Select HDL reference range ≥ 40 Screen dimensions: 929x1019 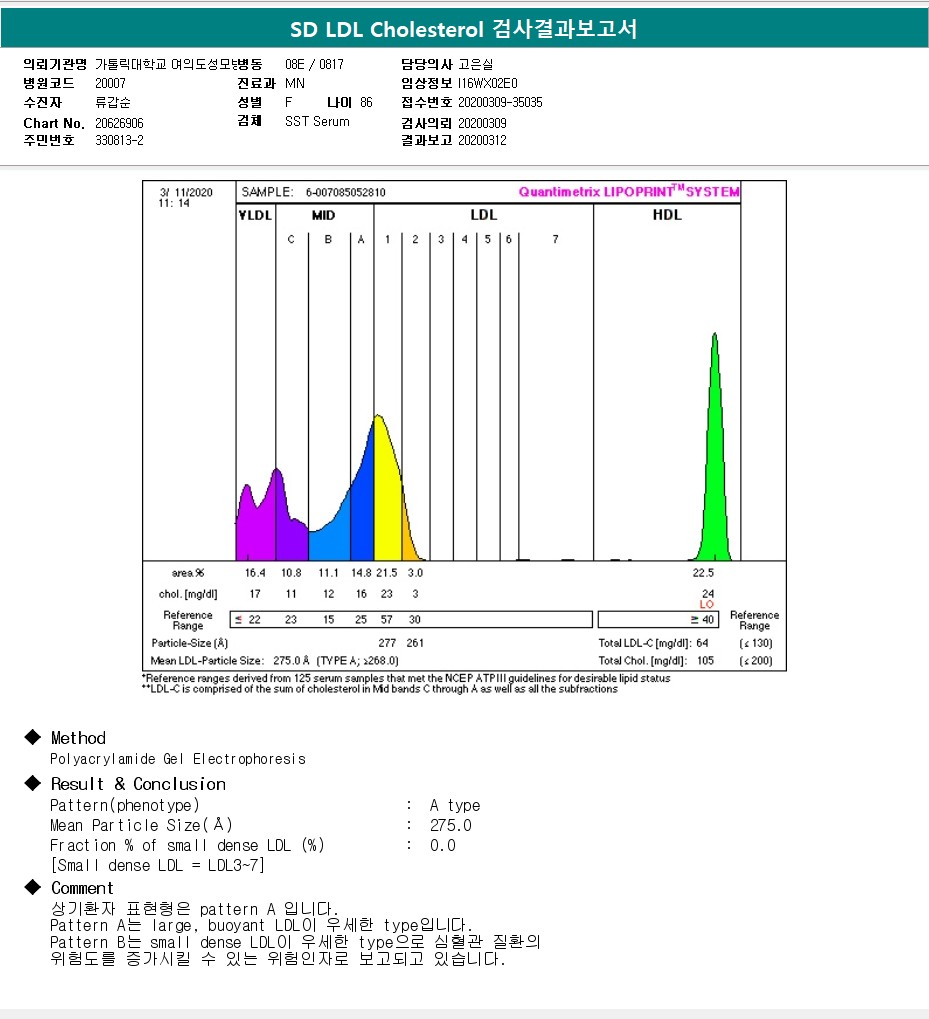[702, 620]
